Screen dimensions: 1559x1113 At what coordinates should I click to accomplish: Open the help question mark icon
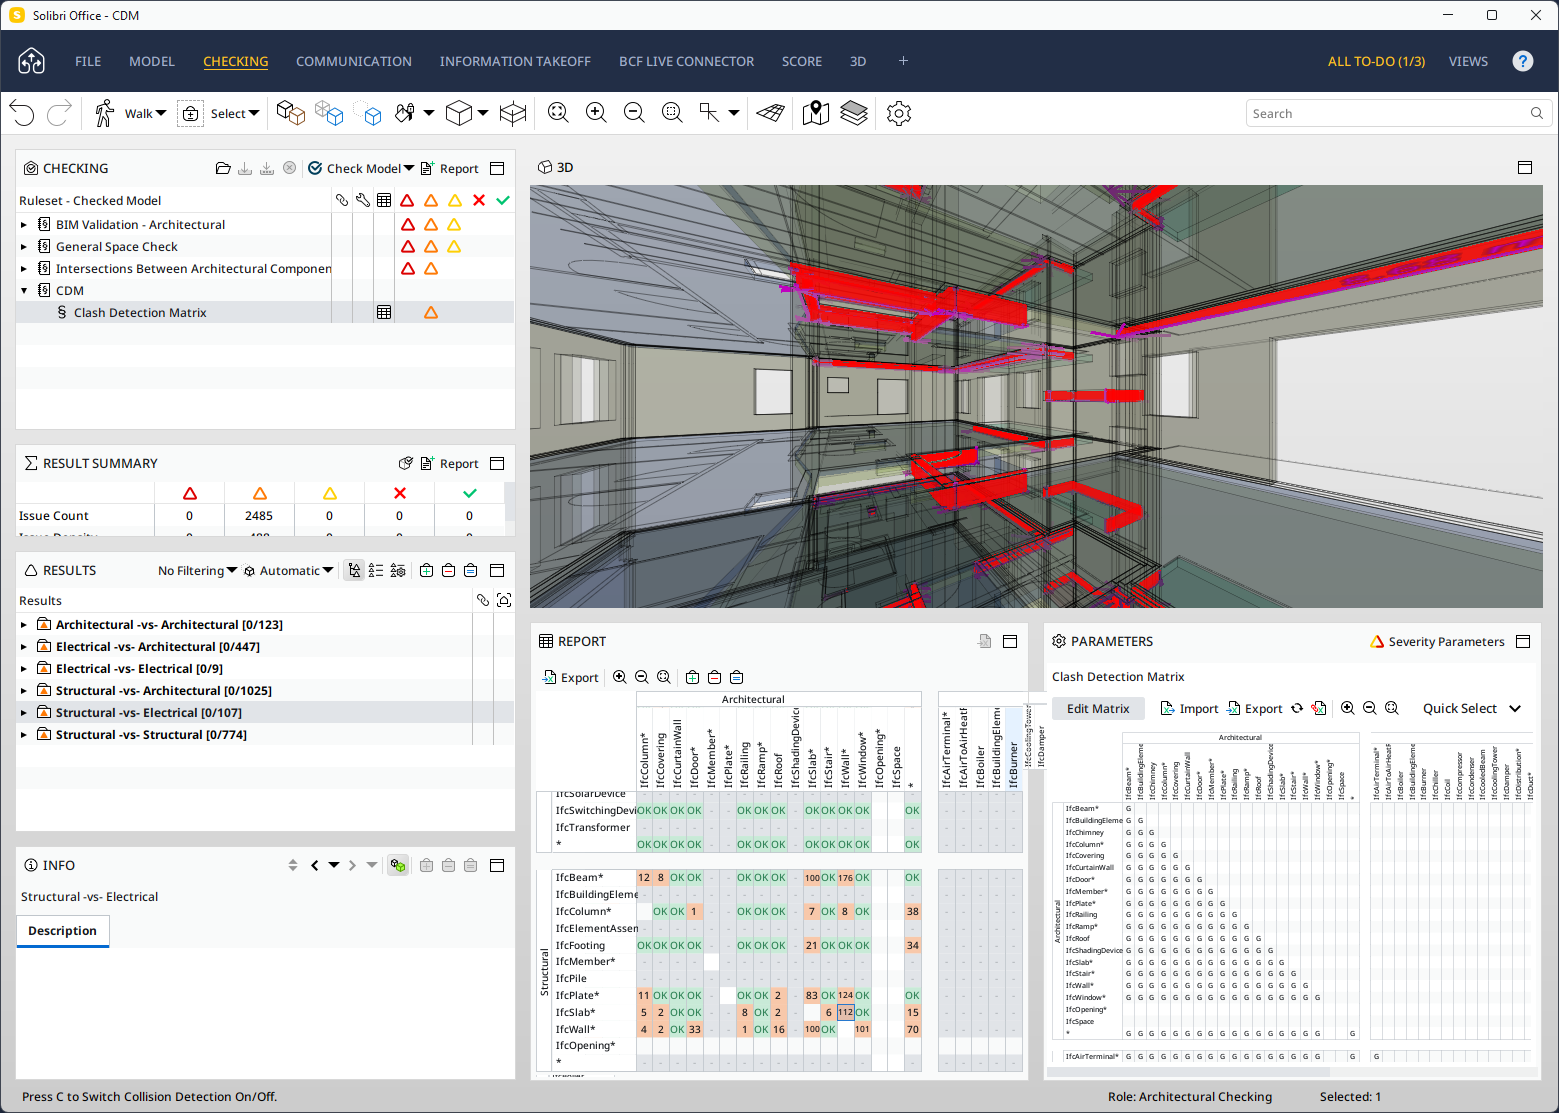1522,61
